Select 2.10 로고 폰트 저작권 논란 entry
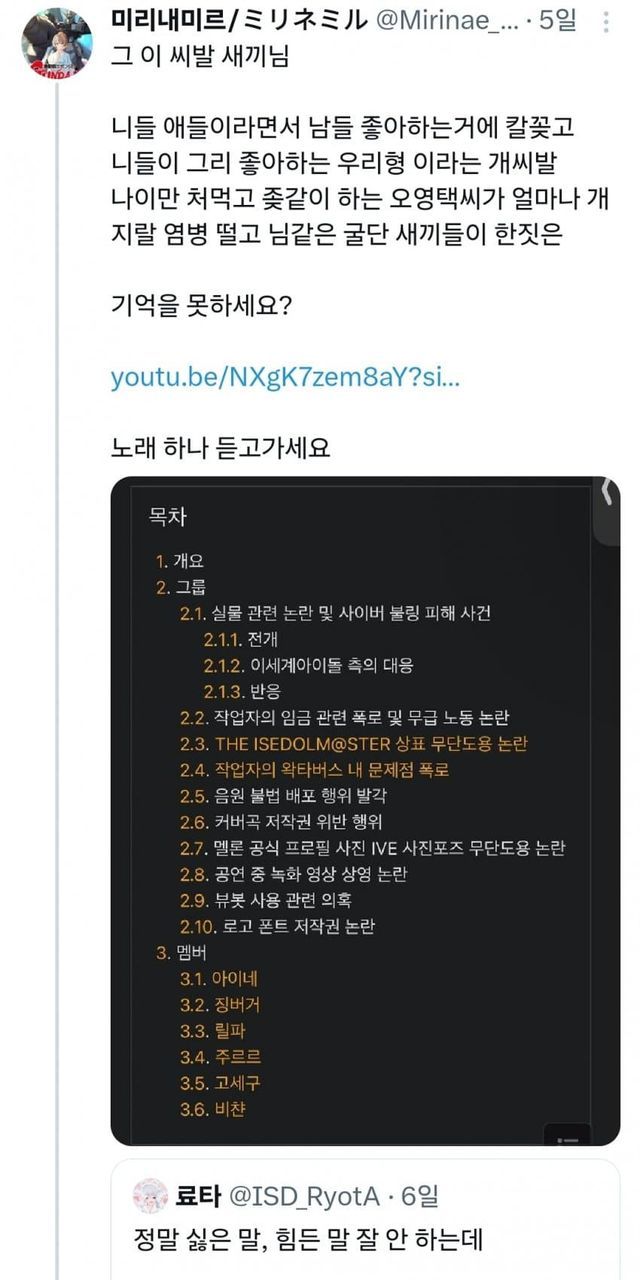 278,927
